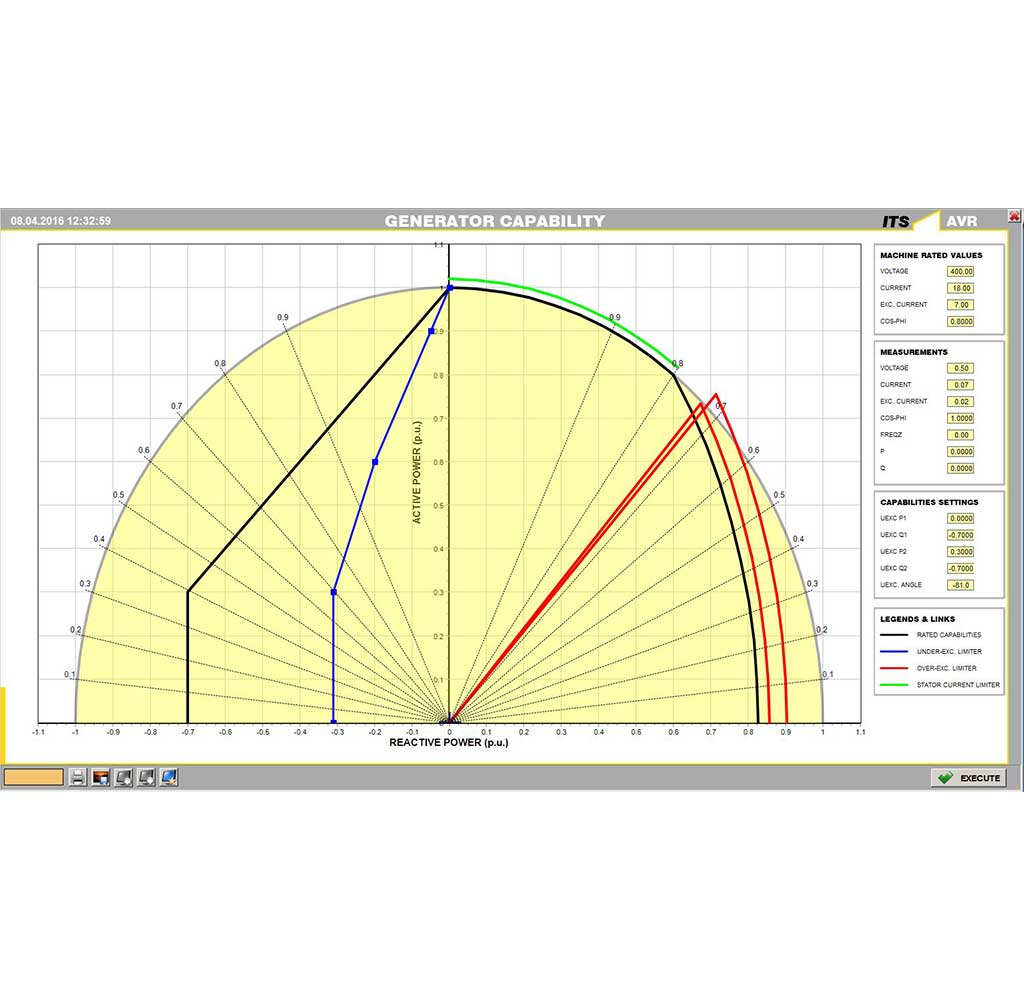Click the ITS logo in header
Viewport: 1024px width, 1000px height.
895,221
